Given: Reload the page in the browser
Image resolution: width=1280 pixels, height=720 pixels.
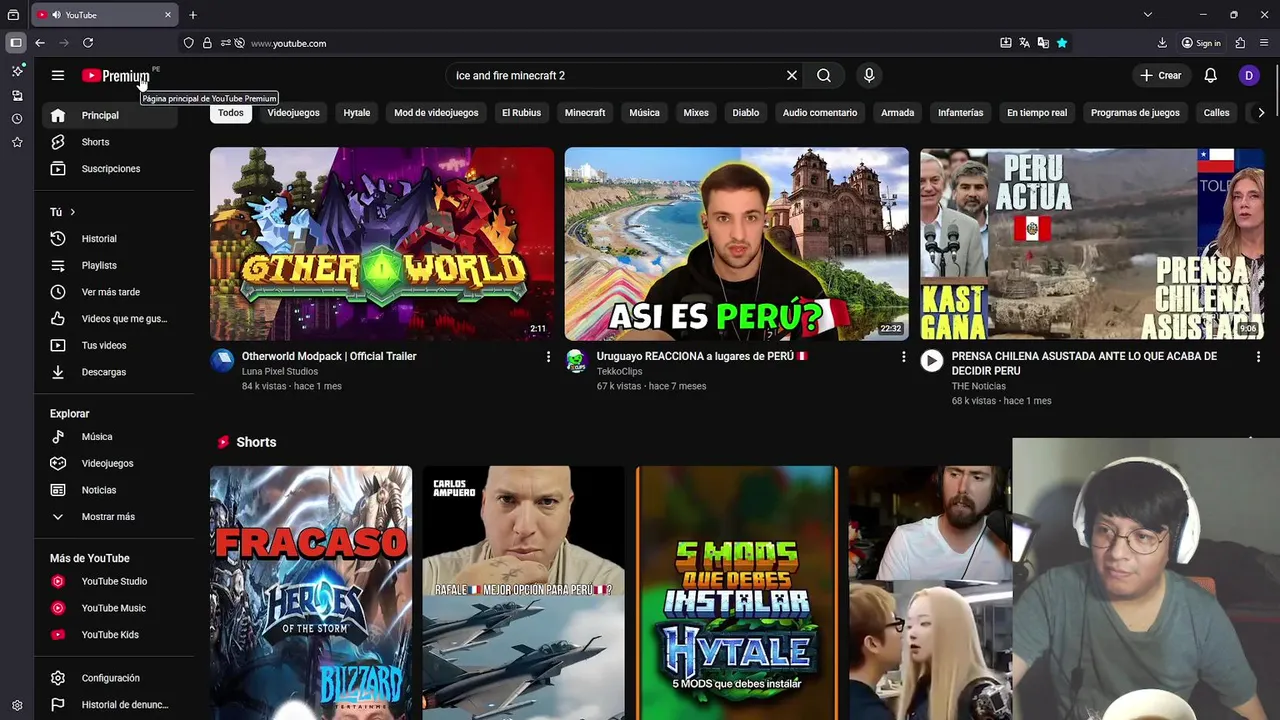Looking at the screenshot, I should point(88,43).
